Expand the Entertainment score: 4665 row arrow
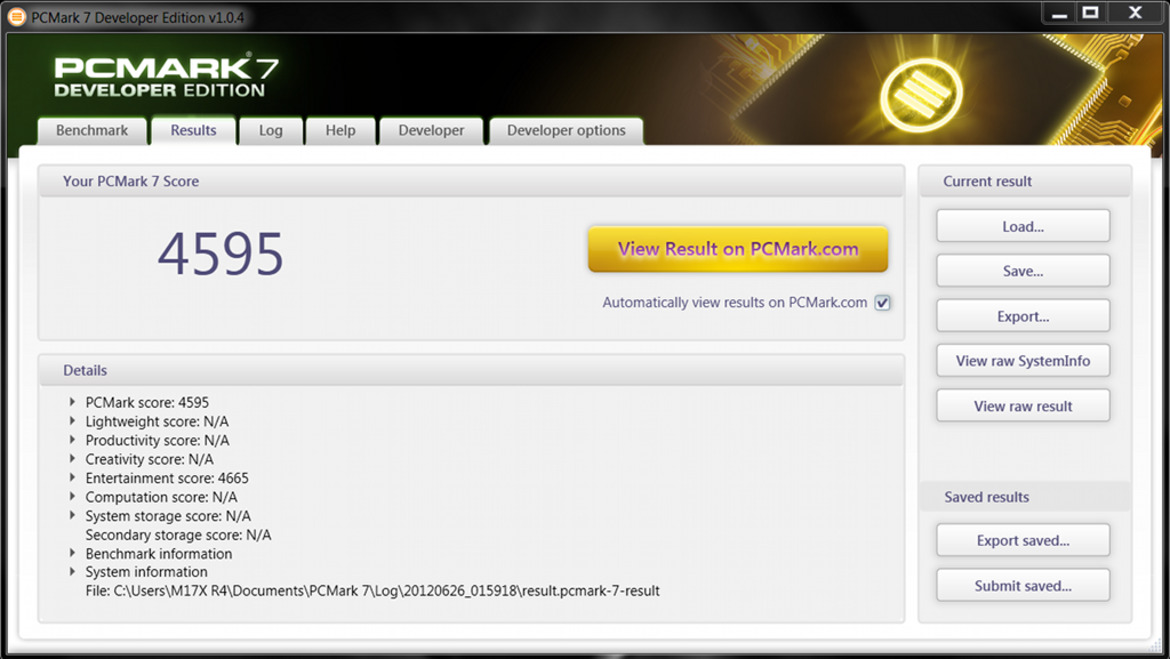The width and height of the screenshot is (1170, 659). [x=72, y=477]
